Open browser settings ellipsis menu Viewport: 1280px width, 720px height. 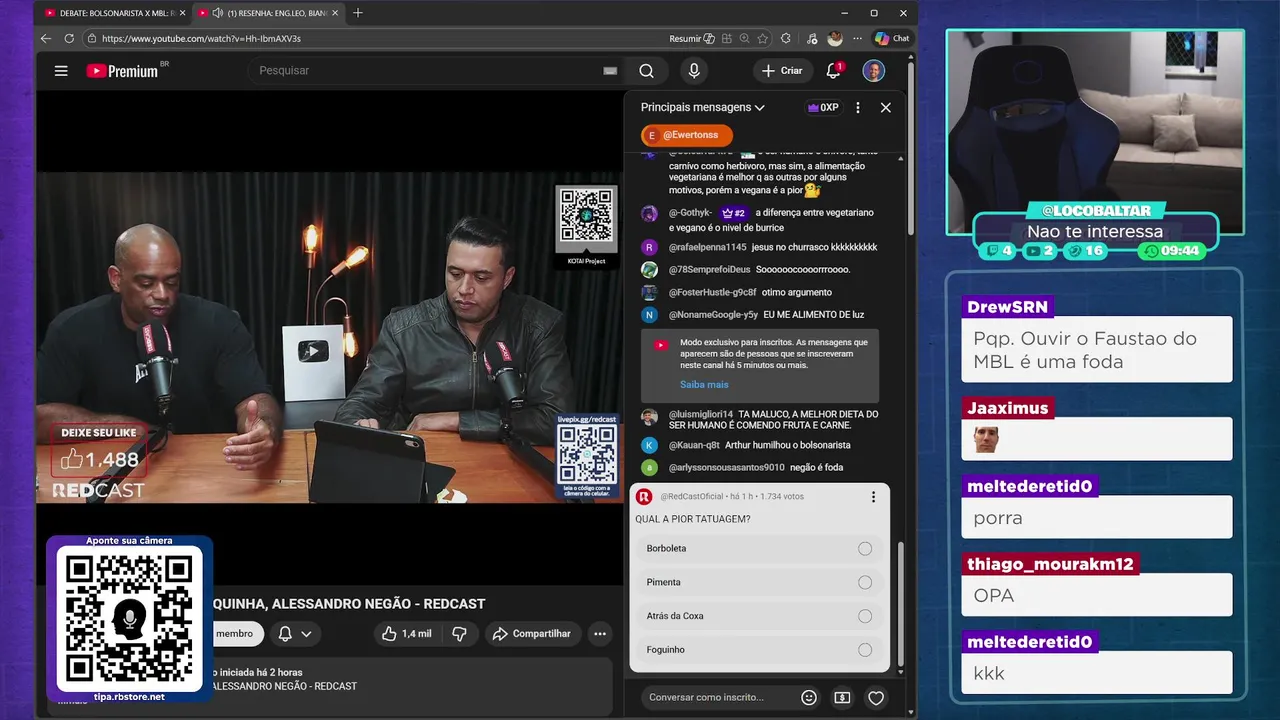(x=857, y=38)
